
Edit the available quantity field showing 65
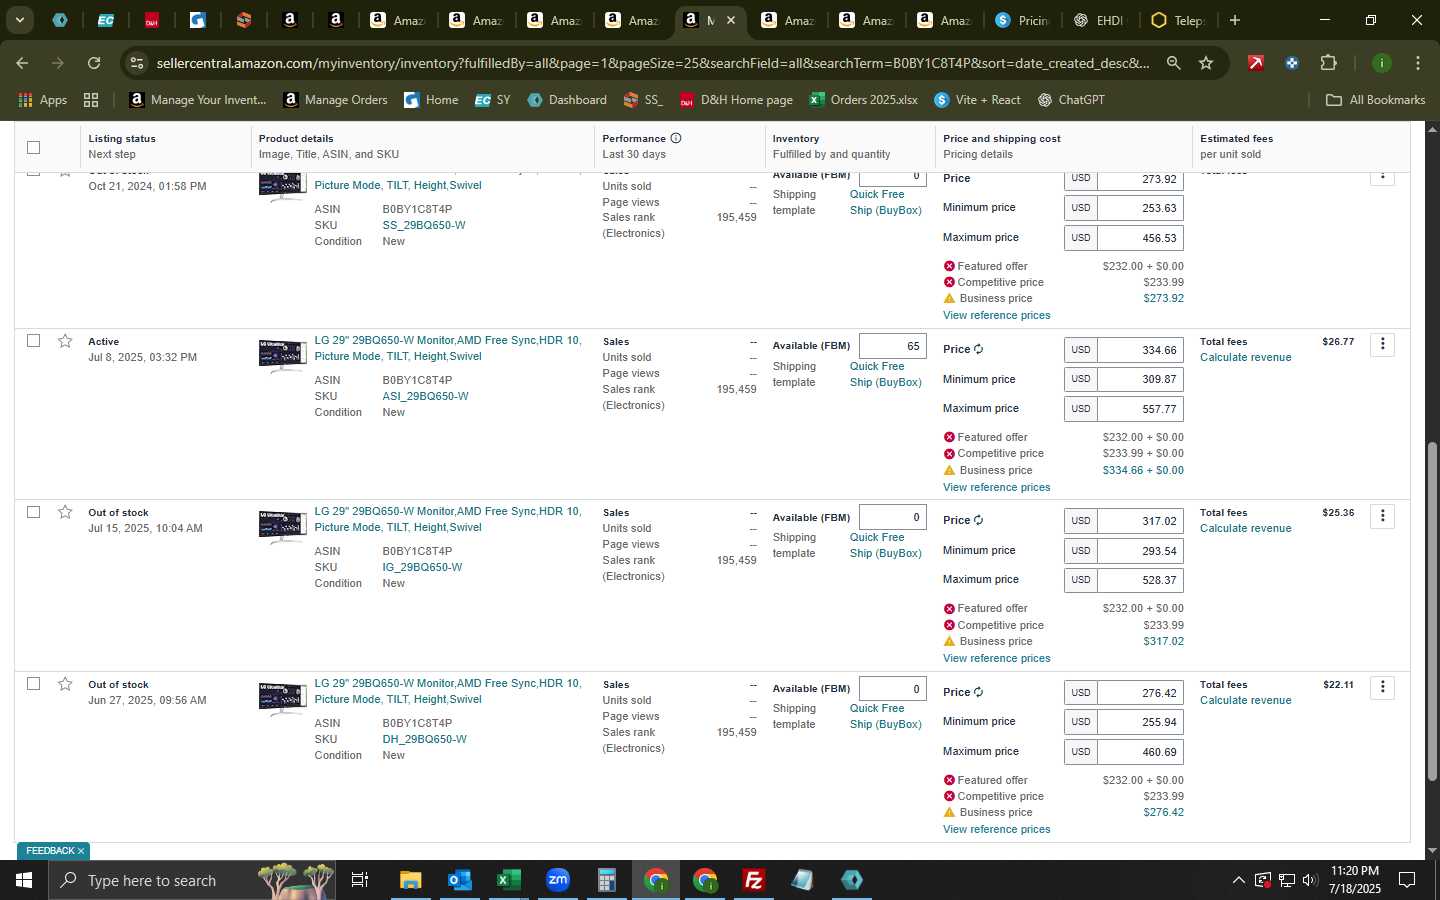[x=892, y=346]
